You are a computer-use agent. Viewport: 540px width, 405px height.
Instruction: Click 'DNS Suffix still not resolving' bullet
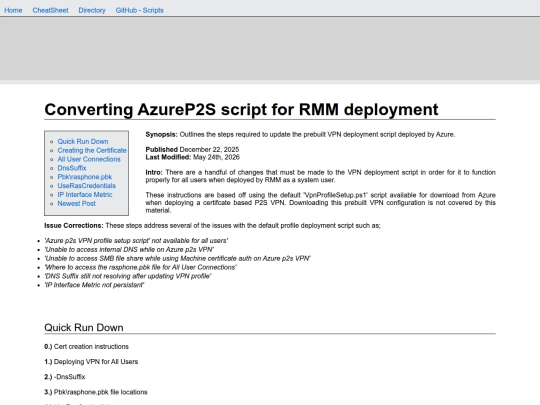coord(128,276)
